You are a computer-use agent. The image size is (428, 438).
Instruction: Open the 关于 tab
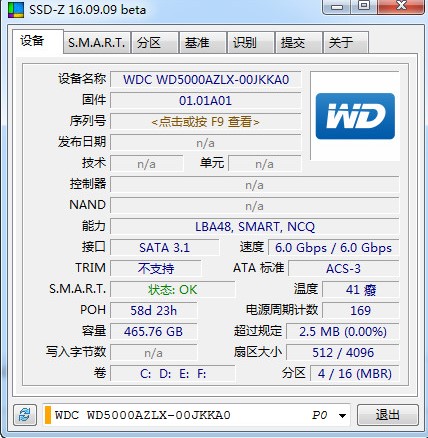click(x=346, y=42)
